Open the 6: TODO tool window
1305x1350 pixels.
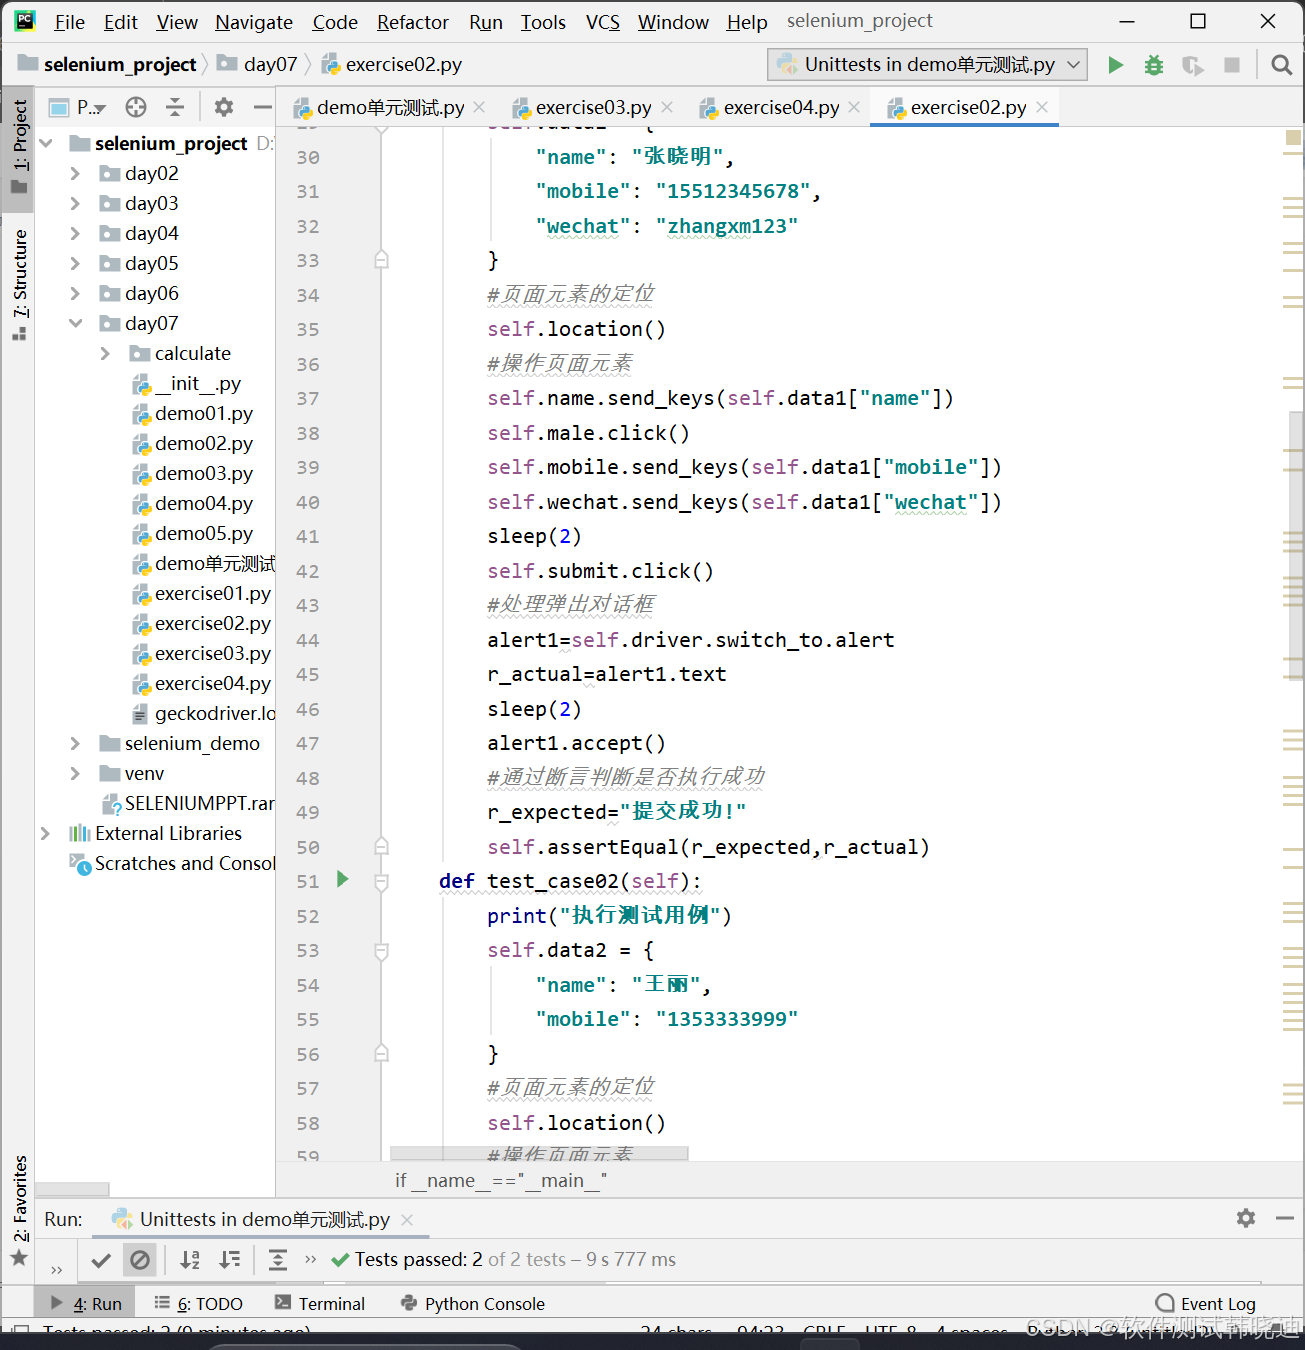coord(199,1303)
